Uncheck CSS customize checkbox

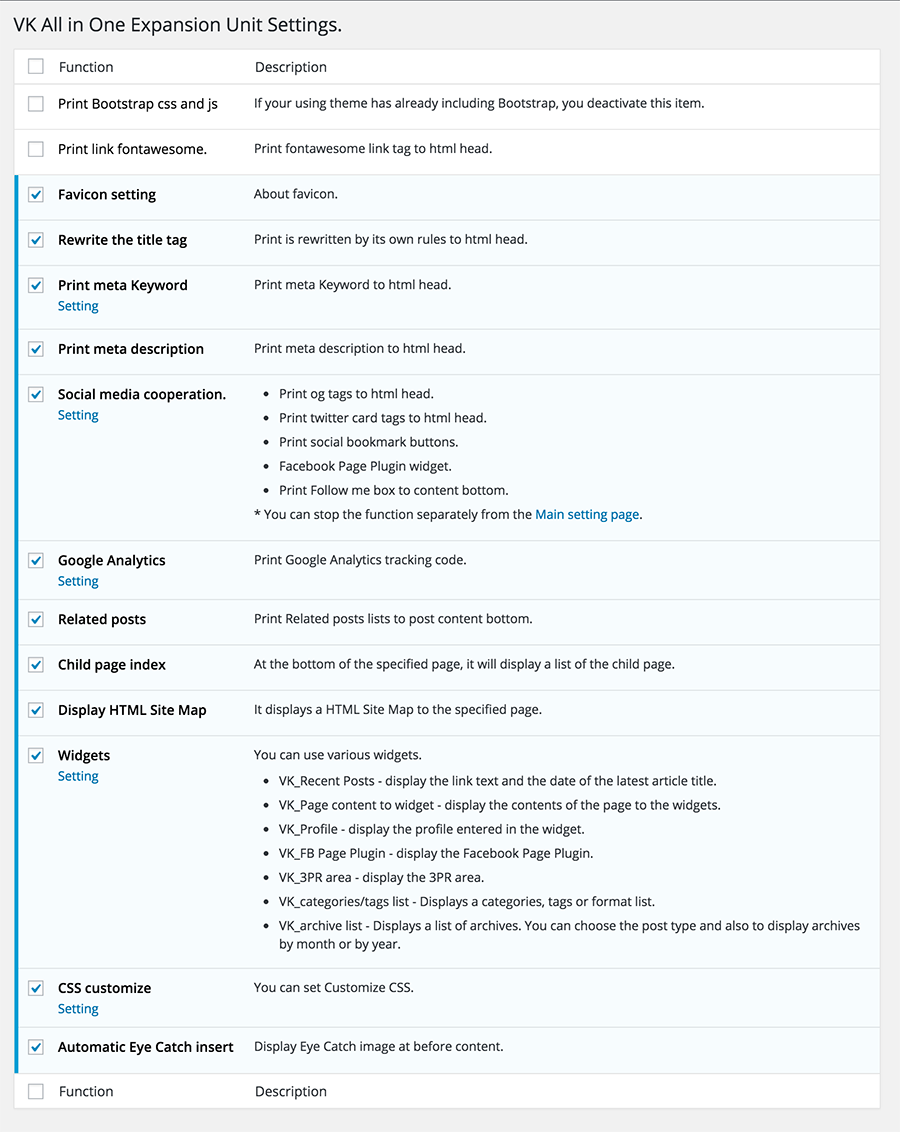36,988
